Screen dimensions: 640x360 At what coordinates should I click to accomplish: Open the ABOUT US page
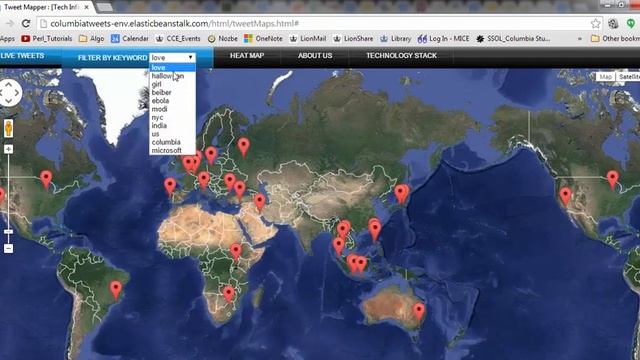[315, 56]
